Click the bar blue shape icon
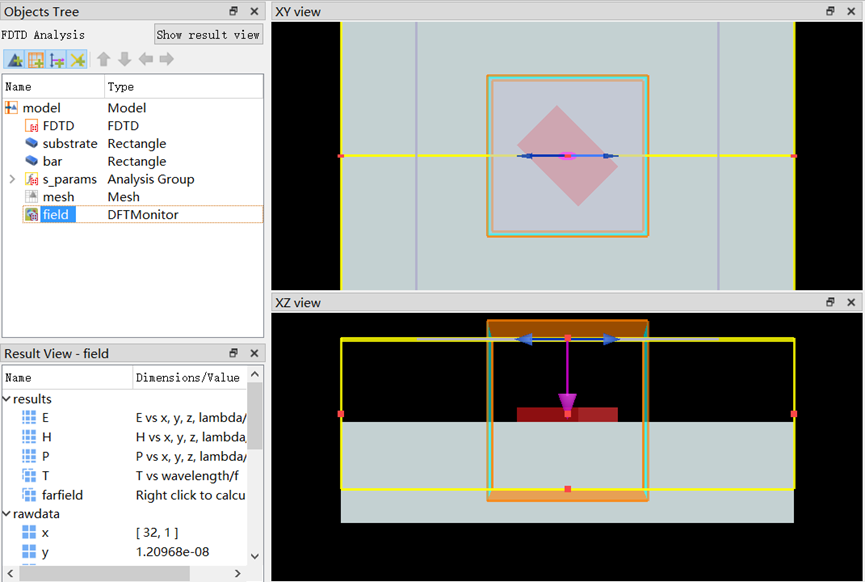865x582 pixels. 31,161
